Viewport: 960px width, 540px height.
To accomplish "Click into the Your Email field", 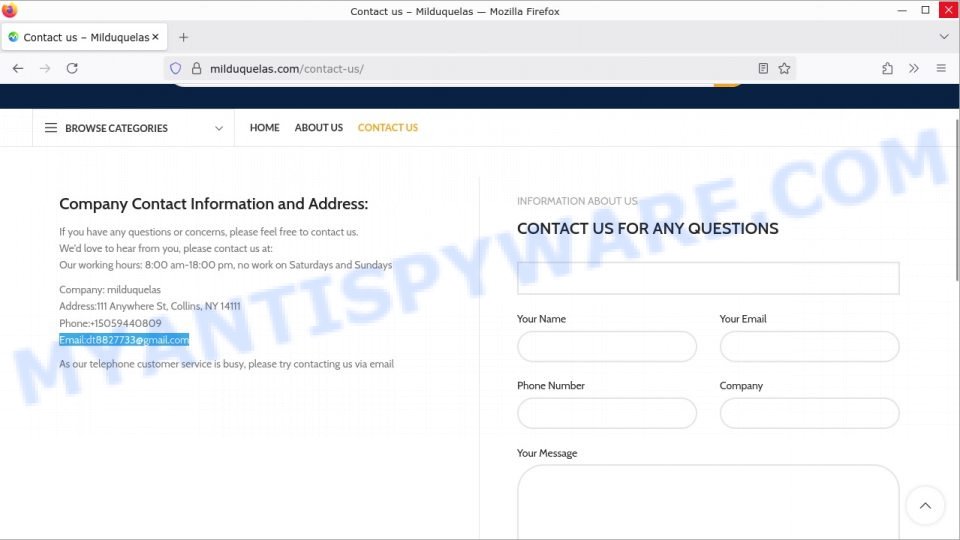I will (x=809, y=347).
